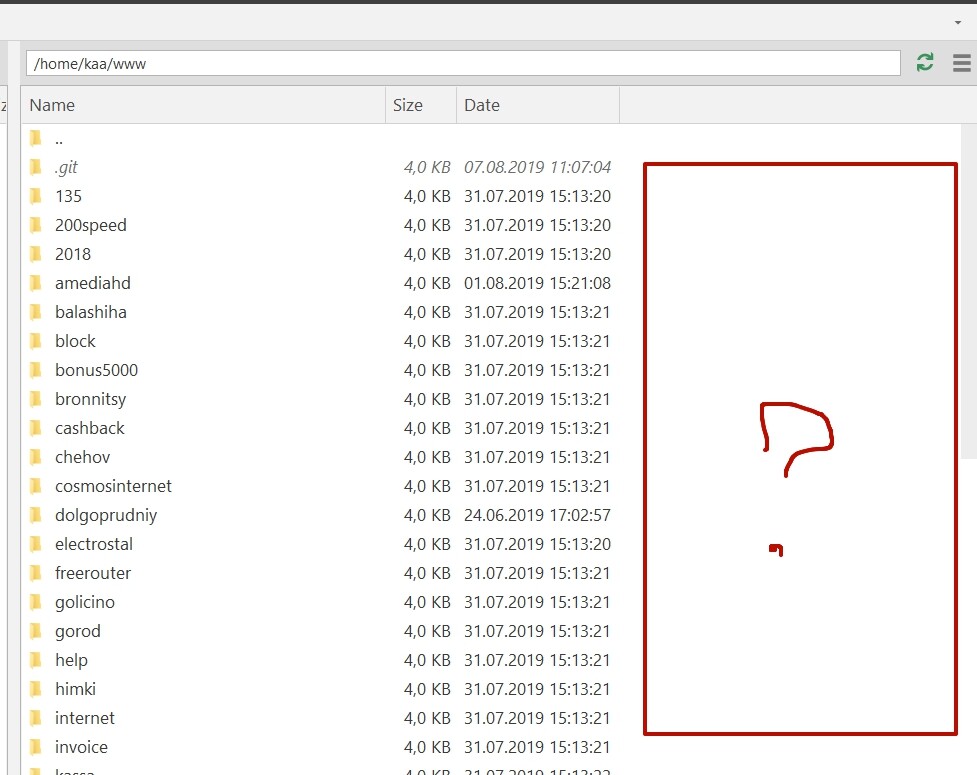Select the bonus5000 folder

click(x=96, y=370)
